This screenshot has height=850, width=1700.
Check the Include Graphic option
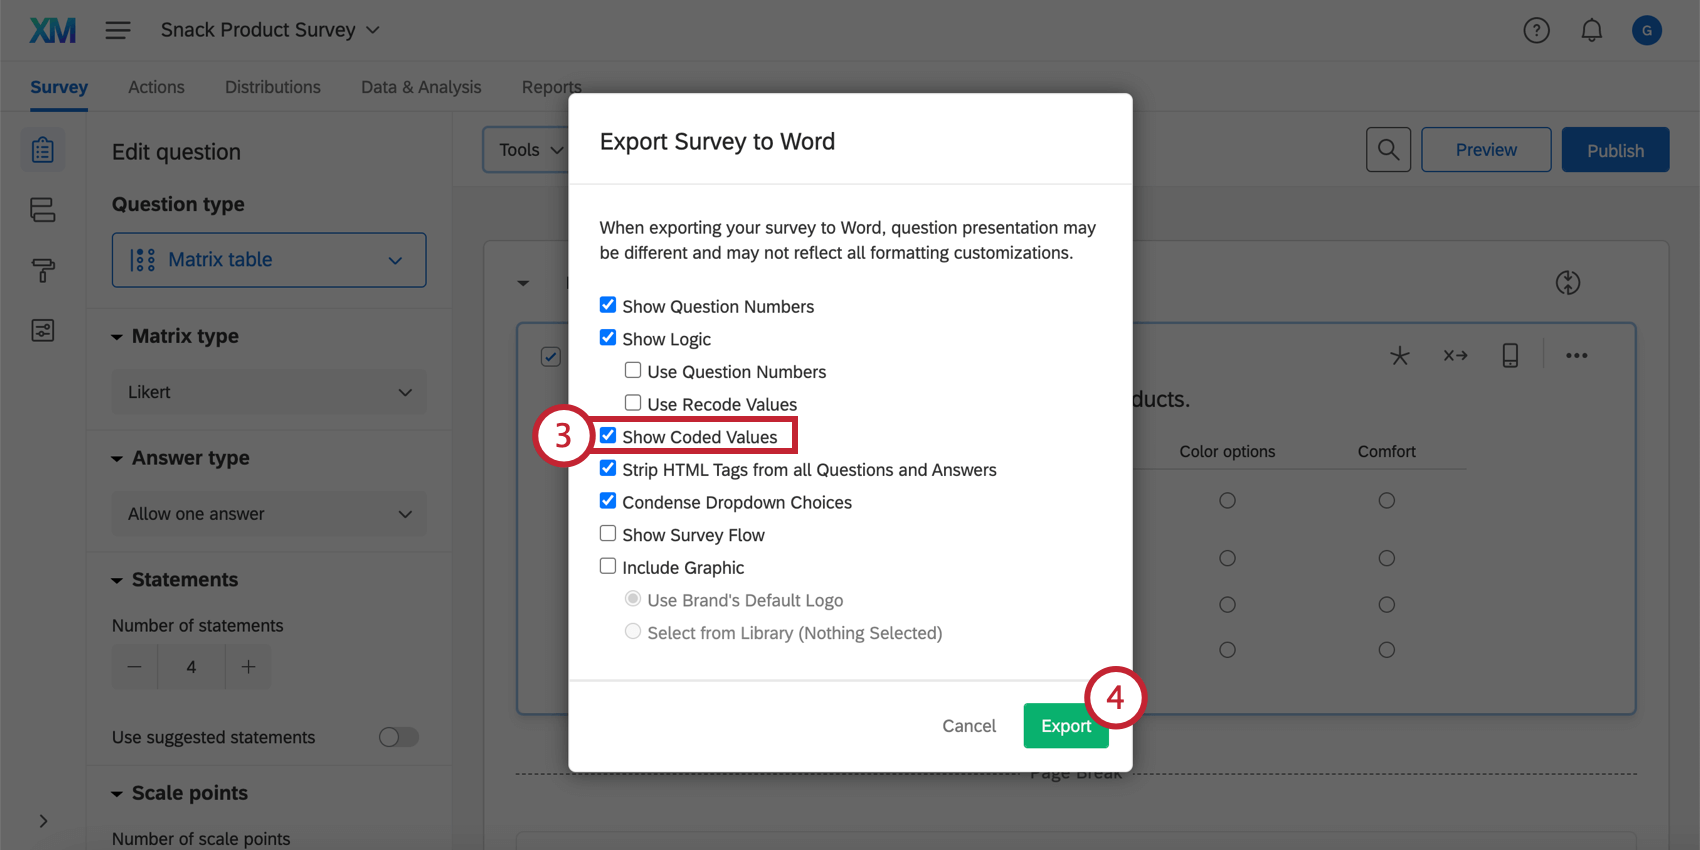tap(608, 566)
